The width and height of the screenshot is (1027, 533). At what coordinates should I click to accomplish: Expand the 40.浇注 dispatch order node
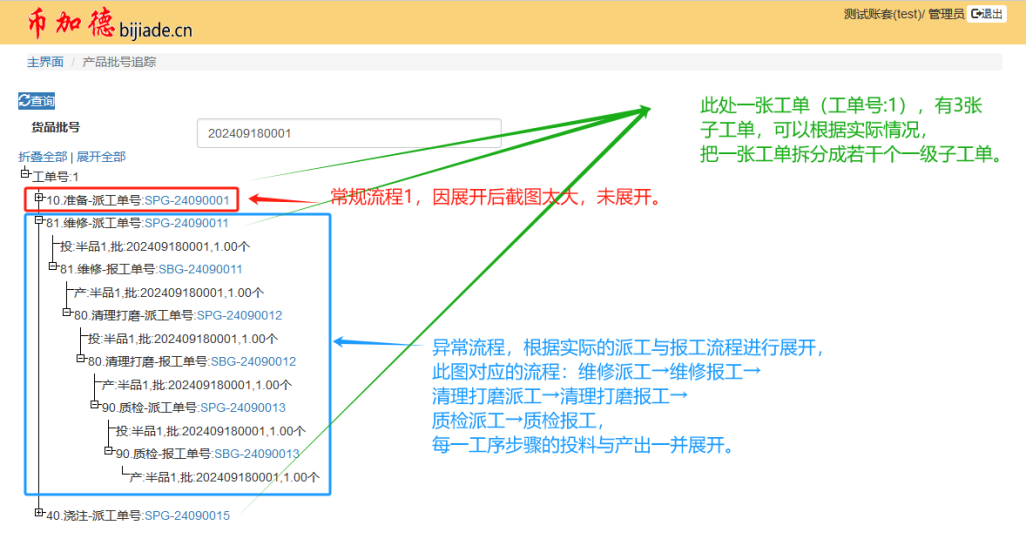click(x=40, y=515)
